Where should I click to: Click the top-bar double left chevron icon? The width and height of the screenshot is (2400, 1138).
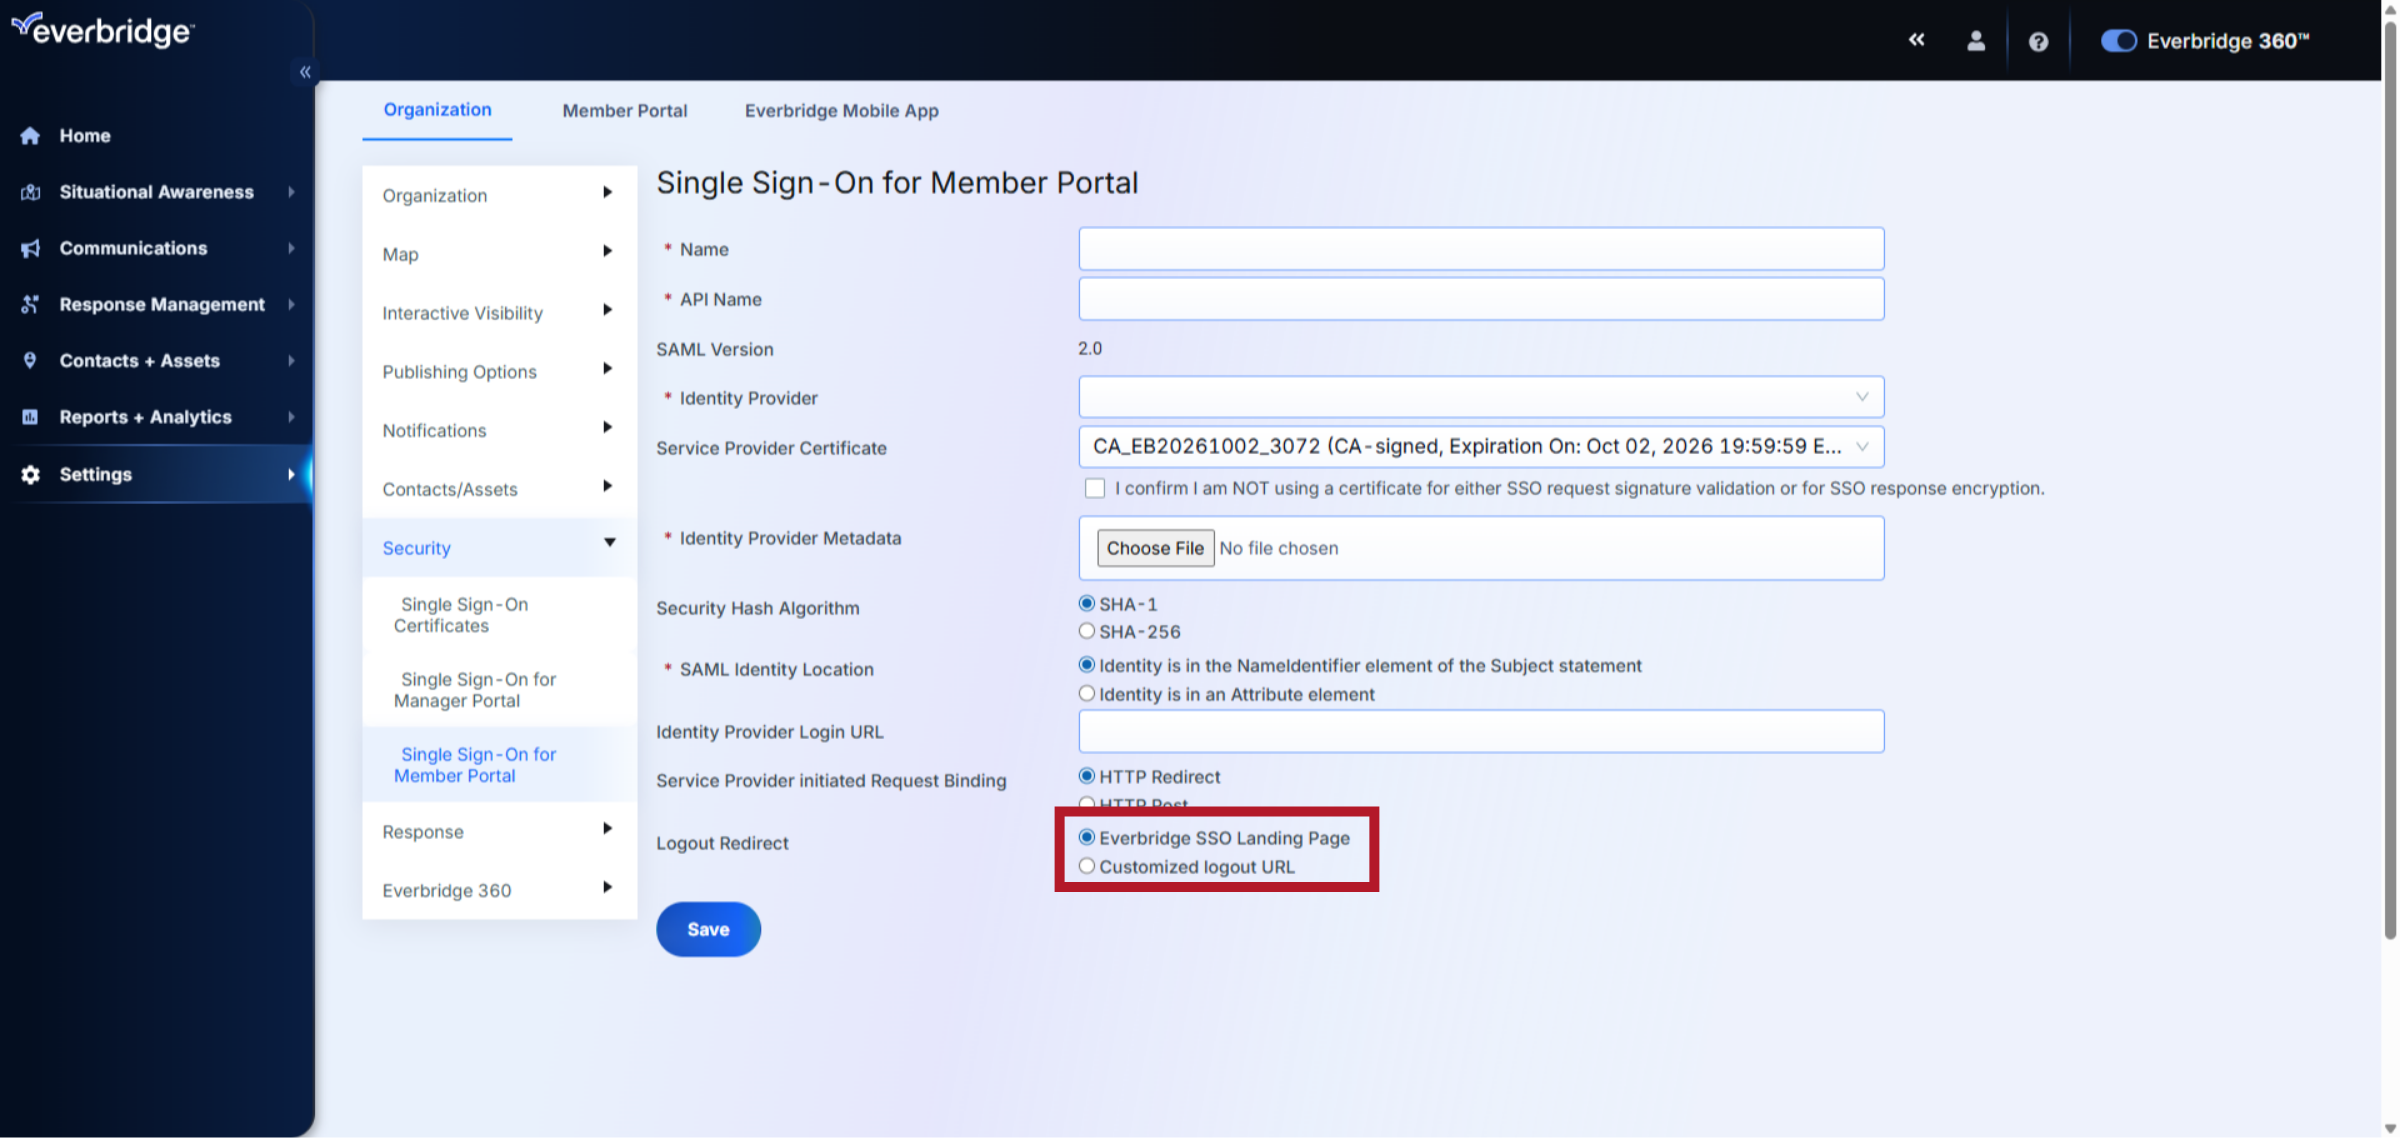click(1916, 40)
